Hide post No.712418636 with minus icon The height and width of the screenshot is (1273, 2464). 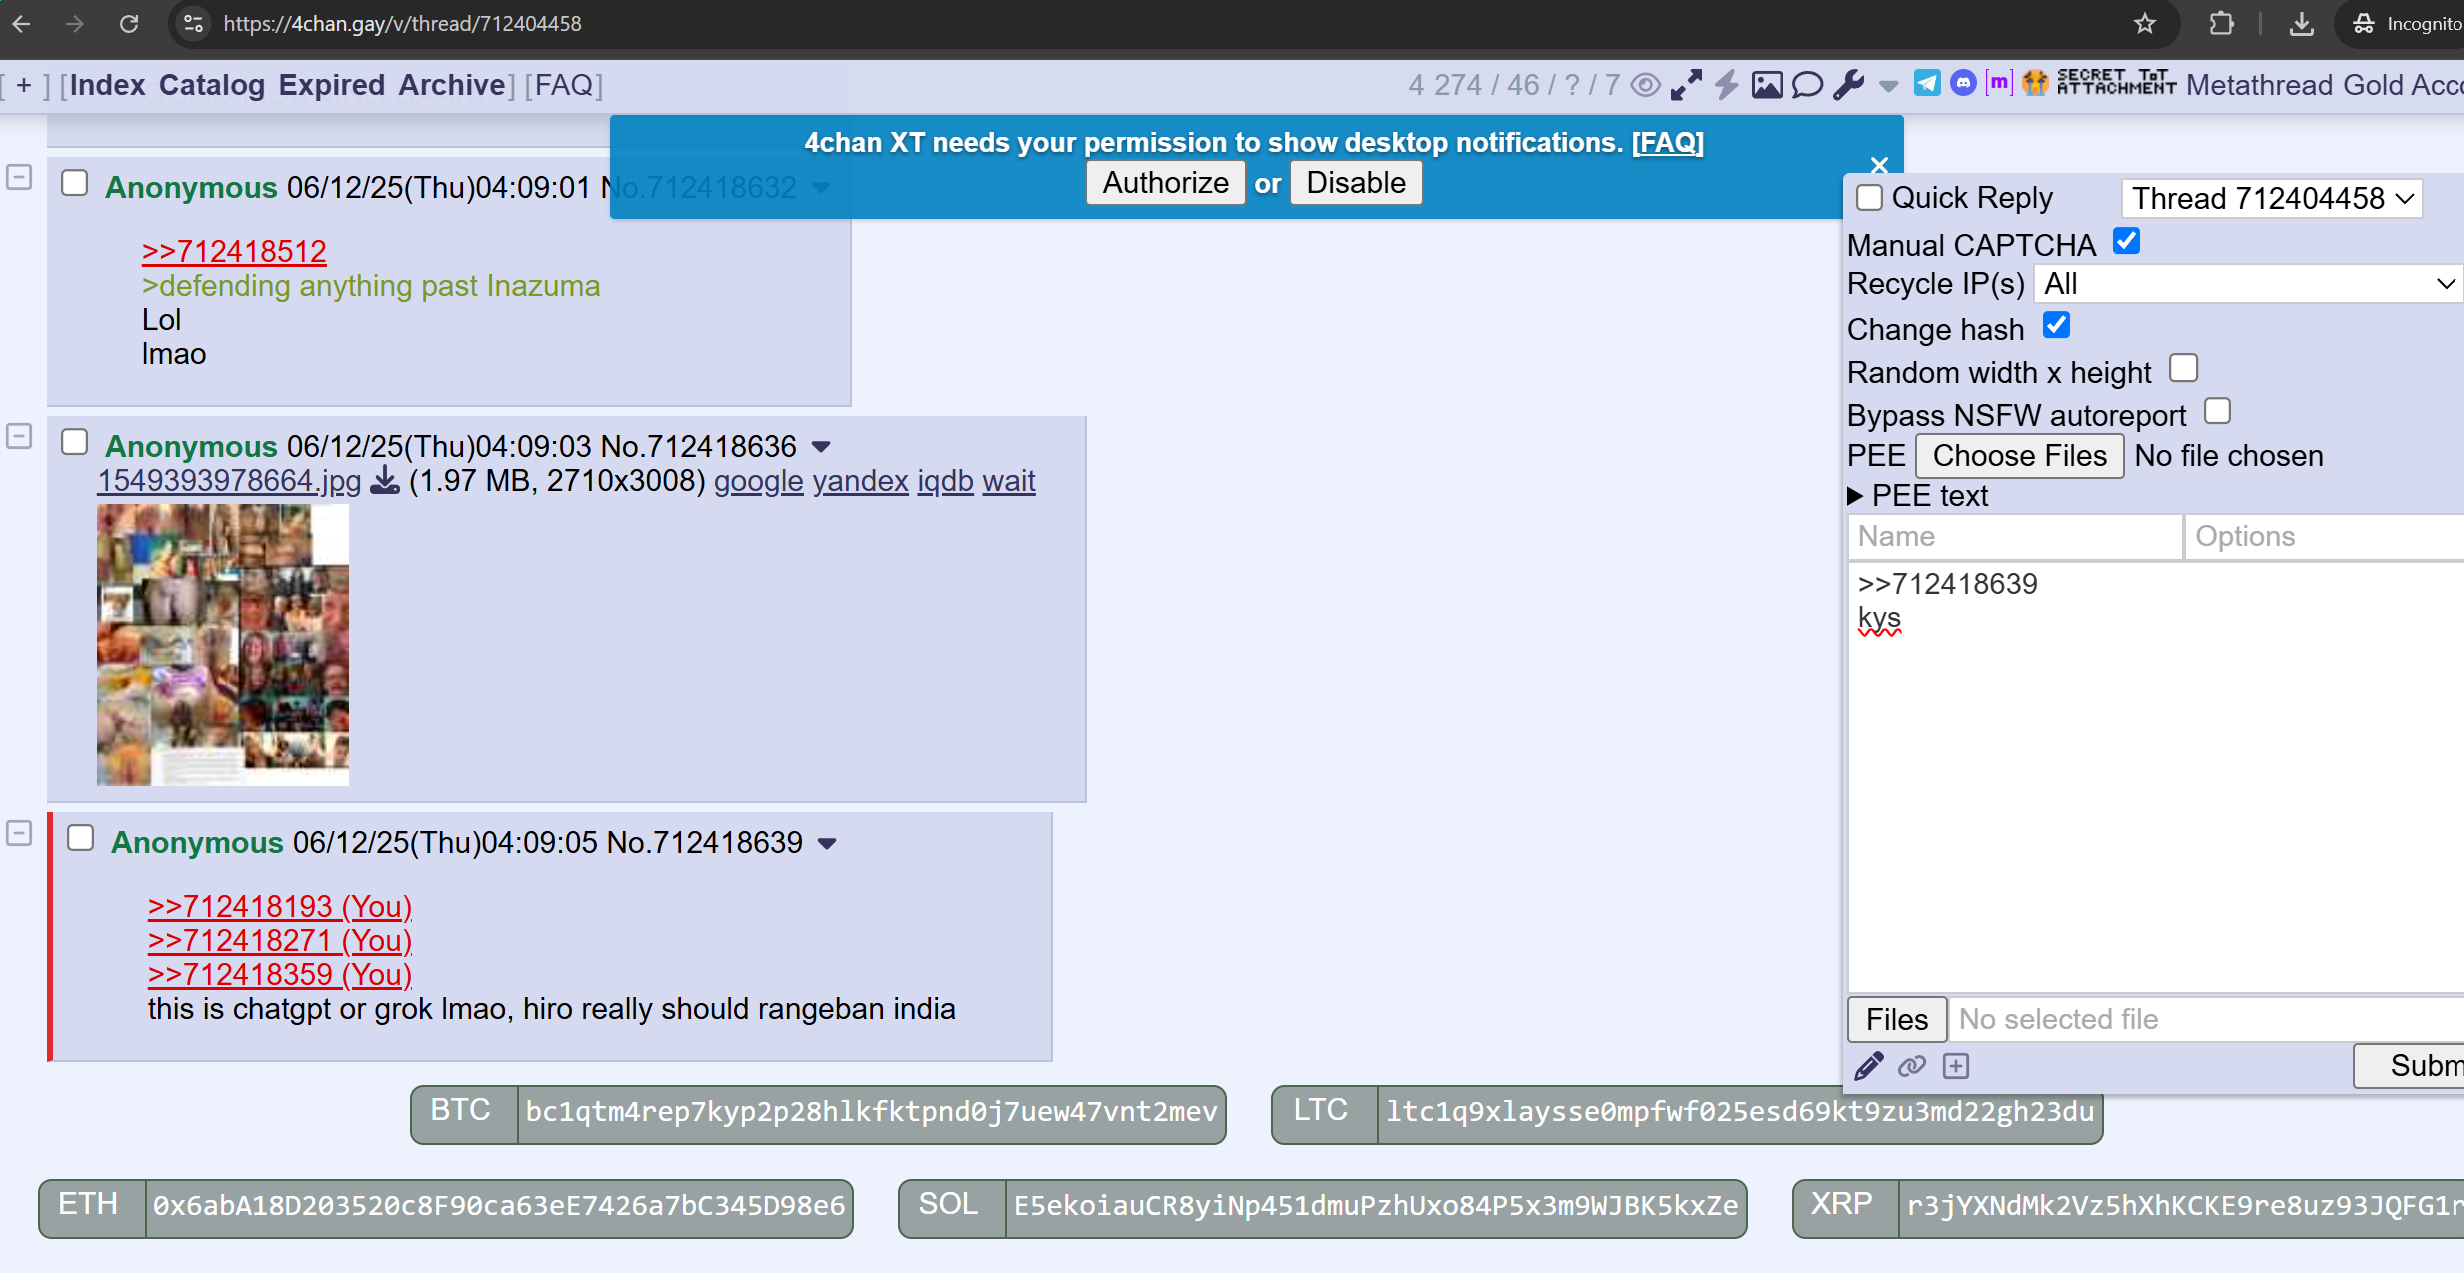coord(20,436)
